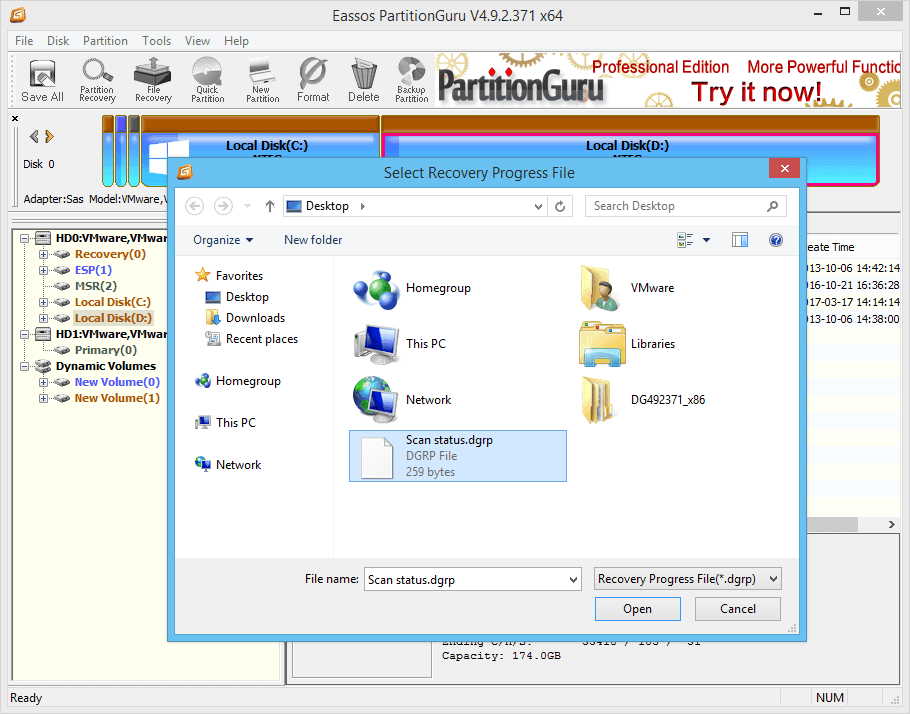Open the Backup Partition tool
The image size is (910, 714).
[x=411, y=81]
